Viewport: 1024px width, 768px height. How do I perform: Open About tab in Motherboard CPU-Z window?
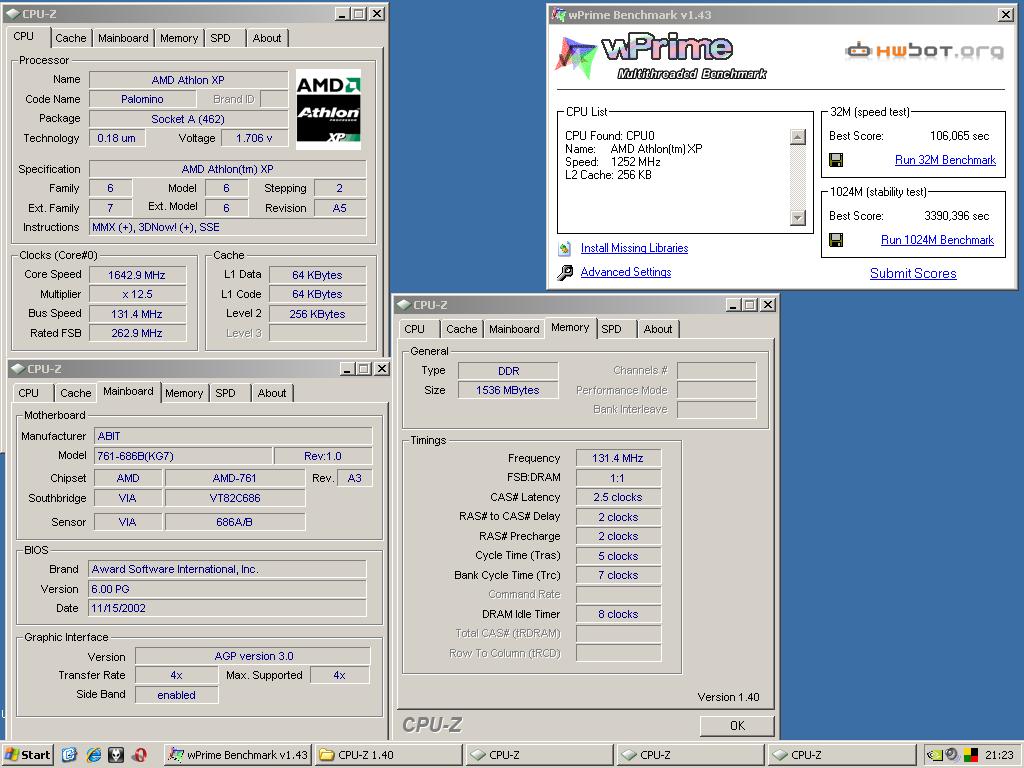pos(272,393)
